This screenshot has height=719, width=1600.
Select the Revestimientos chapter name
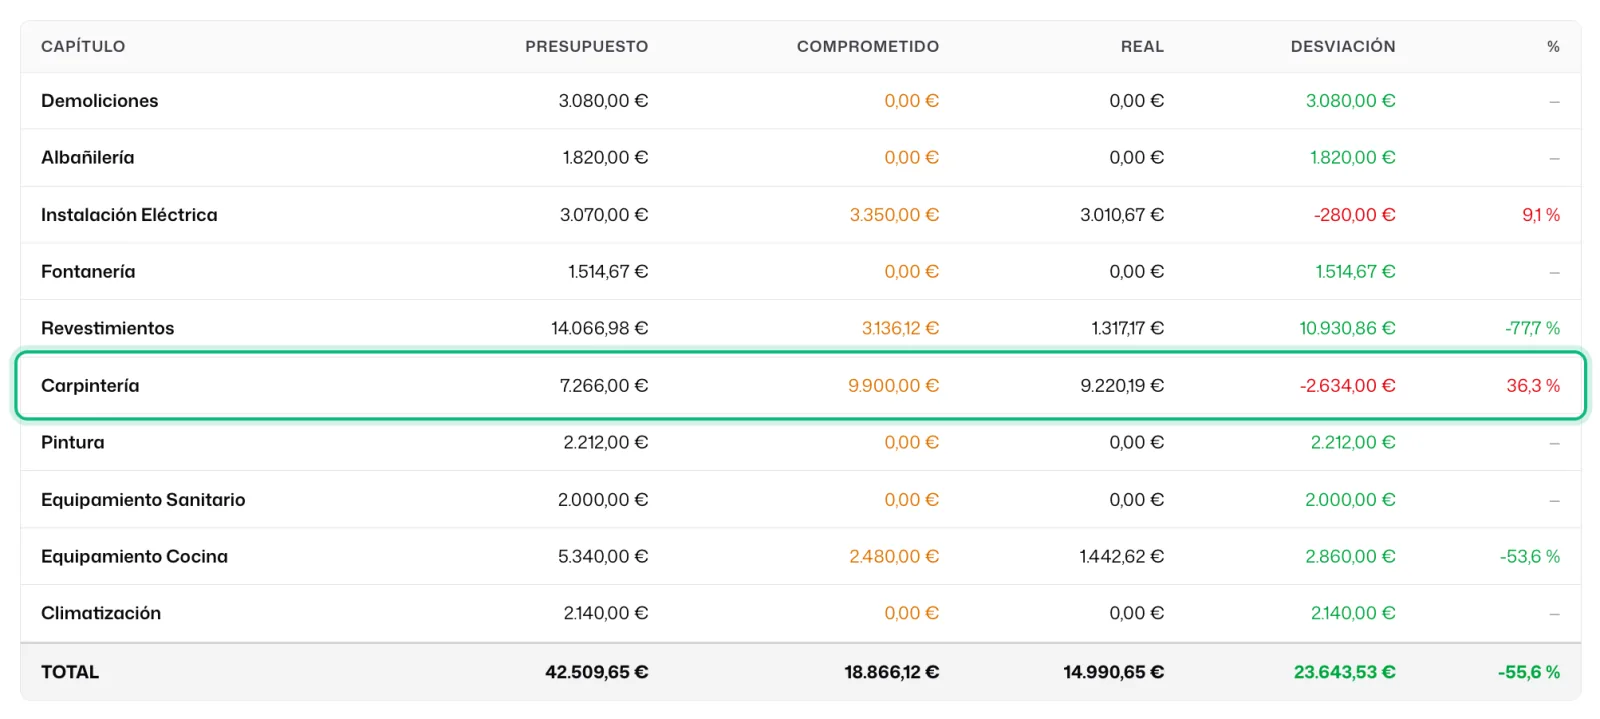tap(107, 329)
